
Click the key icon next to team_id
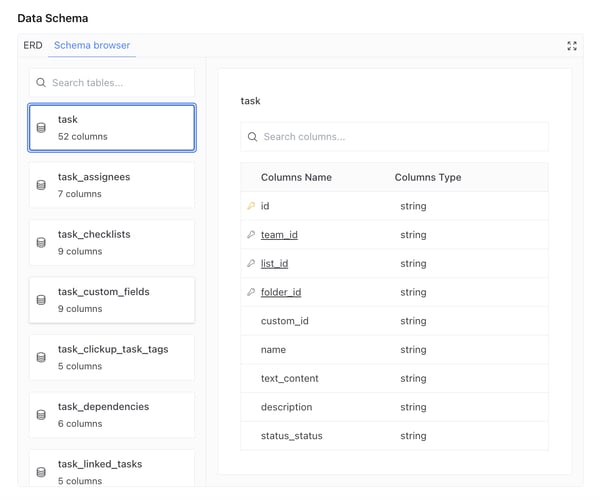click(x=251, y=235)
